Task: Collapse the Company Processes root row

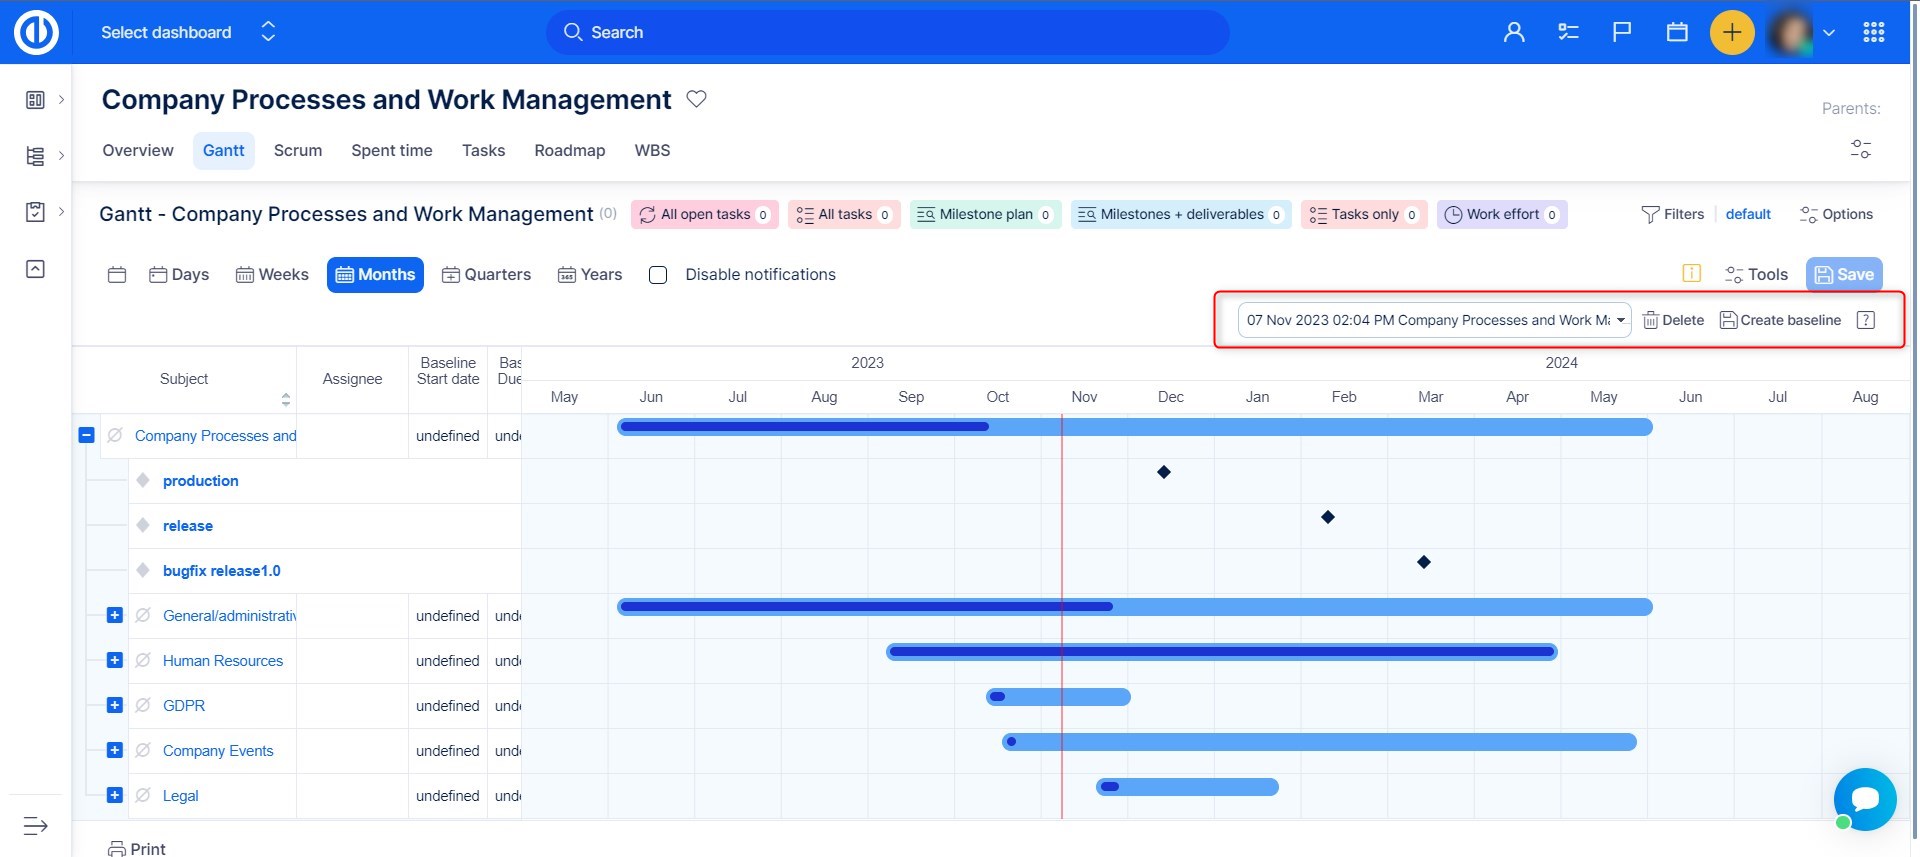Action: [86, 435]
